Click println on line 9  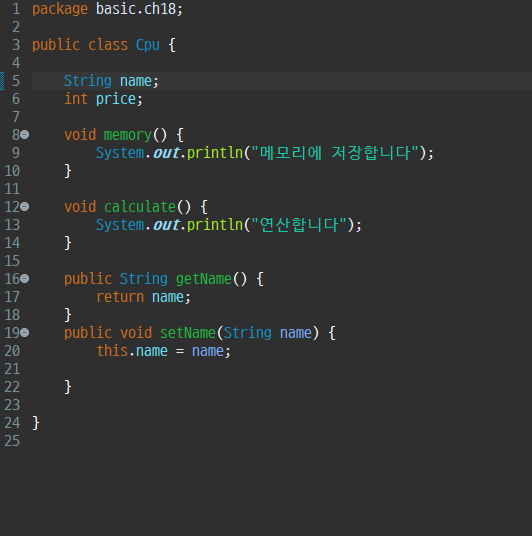(x=215, y=153)
